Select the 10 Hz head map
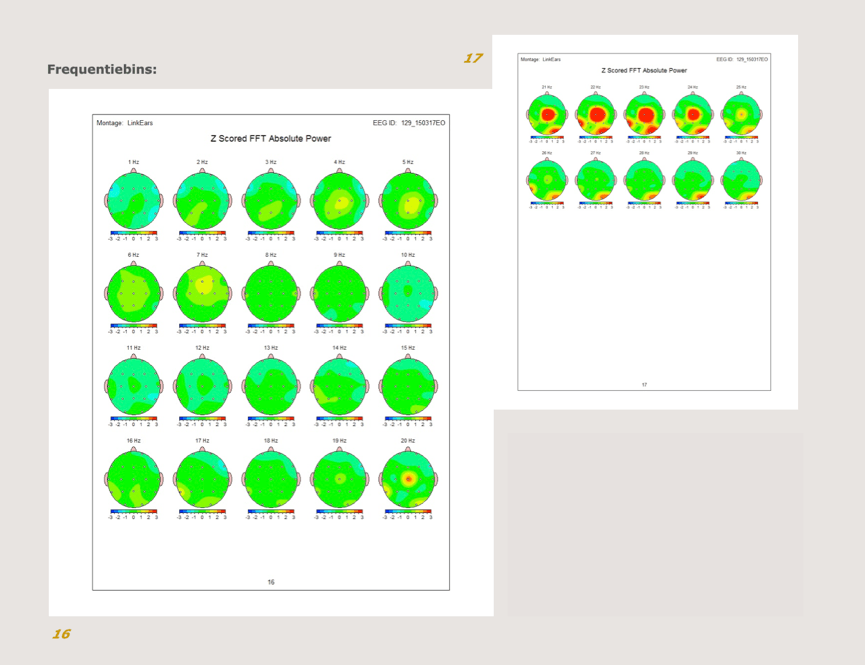The image size is (865, 665). pos(408,293)
